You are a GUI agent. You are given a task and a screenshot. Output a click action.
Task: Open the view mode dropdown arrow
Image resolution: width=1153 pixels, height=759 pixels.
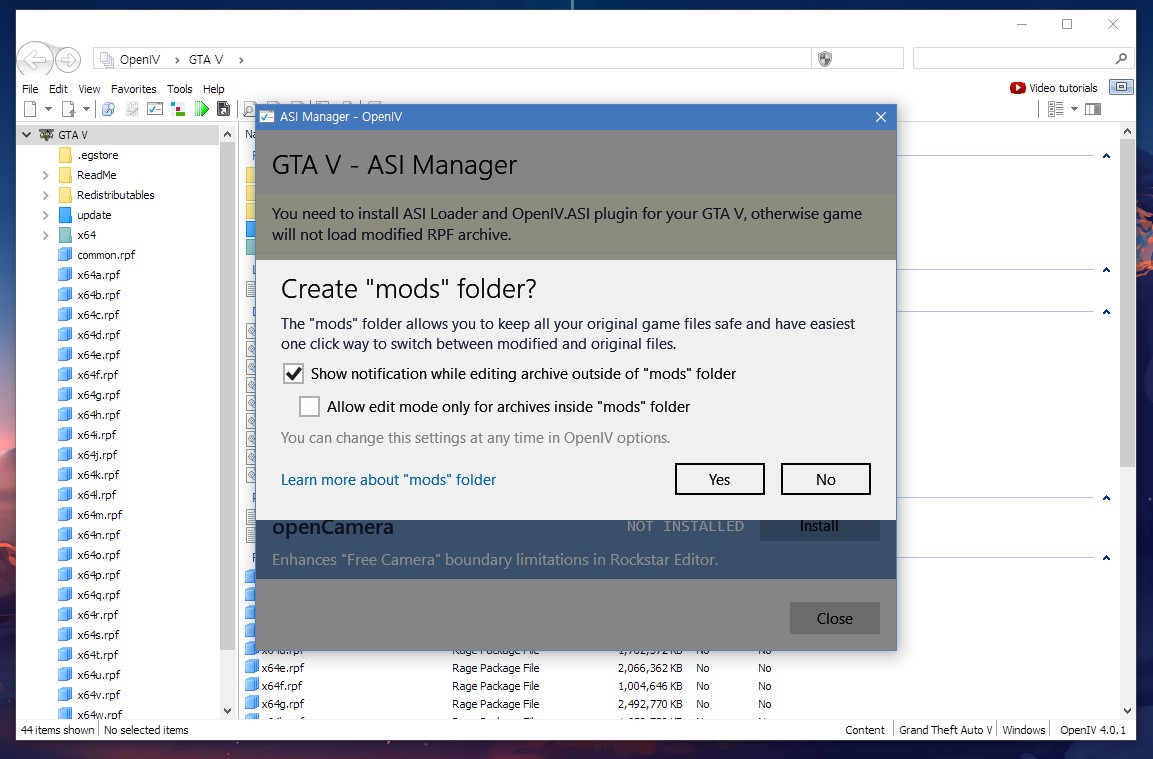pos(1074,110)
